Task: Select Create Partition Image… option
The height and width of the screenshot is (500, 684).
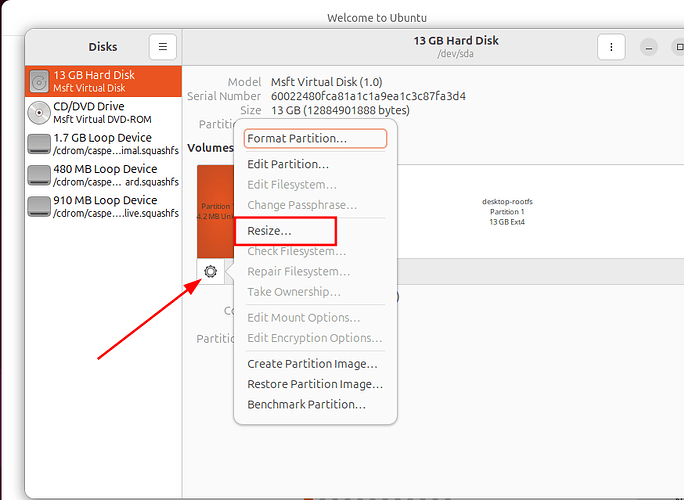Action: (312, 364)
